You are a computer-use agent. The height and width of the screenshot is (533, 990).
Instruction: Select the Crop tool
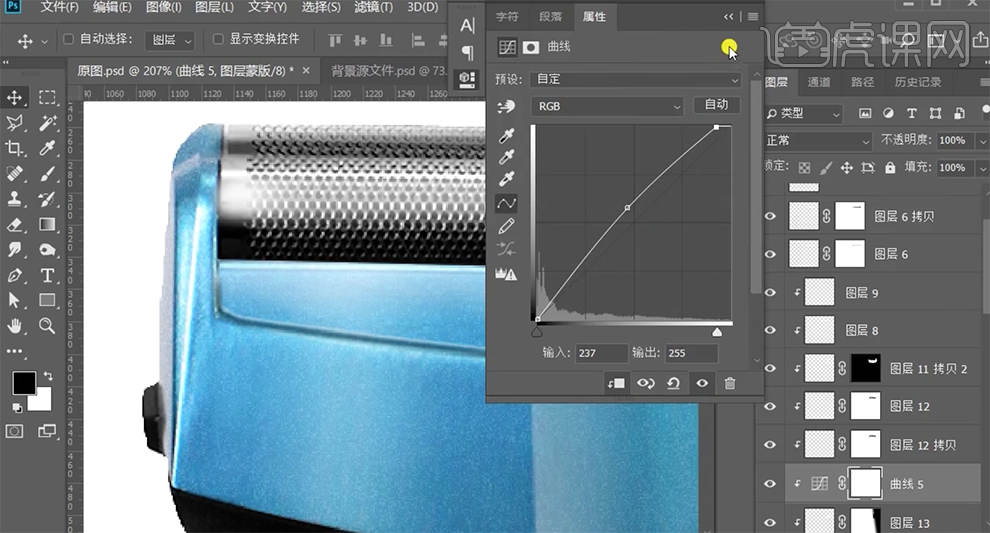coord(15,148)
